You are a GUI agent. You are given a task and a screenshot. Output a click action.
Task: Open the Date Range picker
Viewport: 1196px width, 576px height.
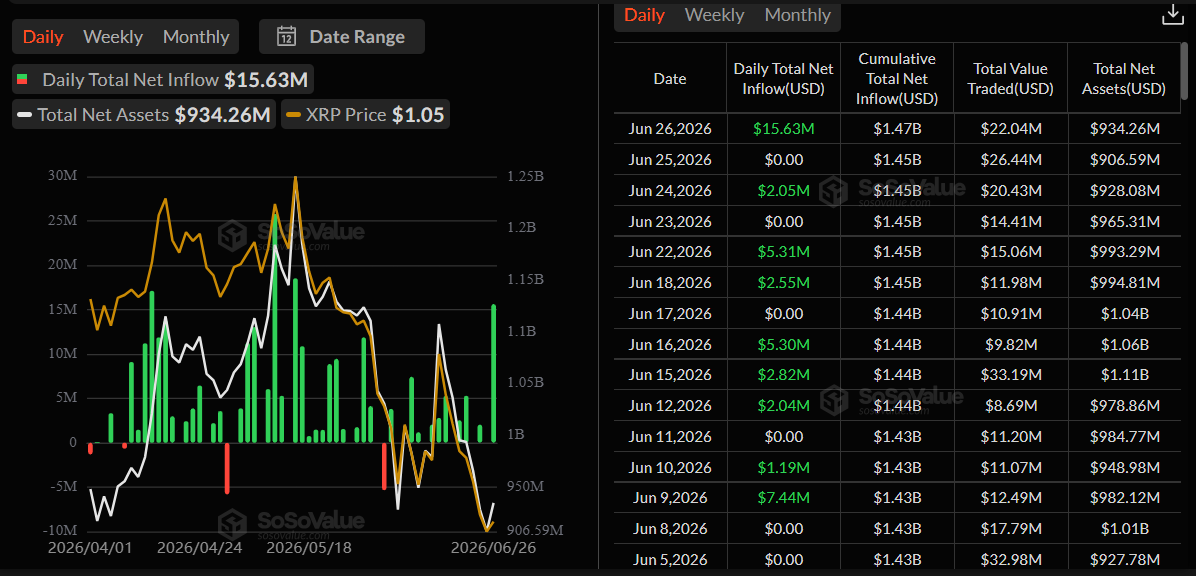[x=342, y=37]
